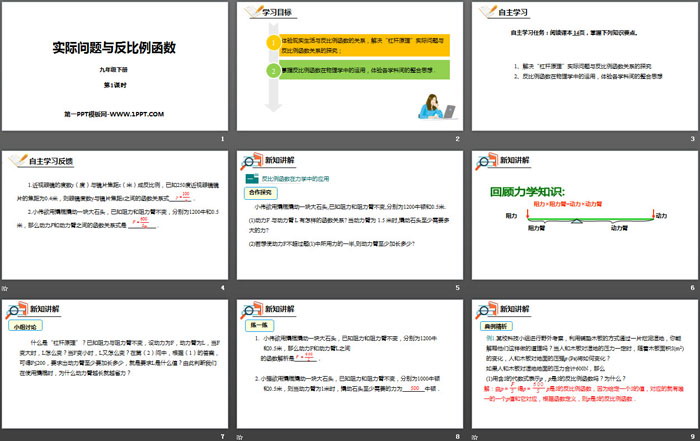Click the pencil icon beside 自主学习 heading

click(484, 13)
